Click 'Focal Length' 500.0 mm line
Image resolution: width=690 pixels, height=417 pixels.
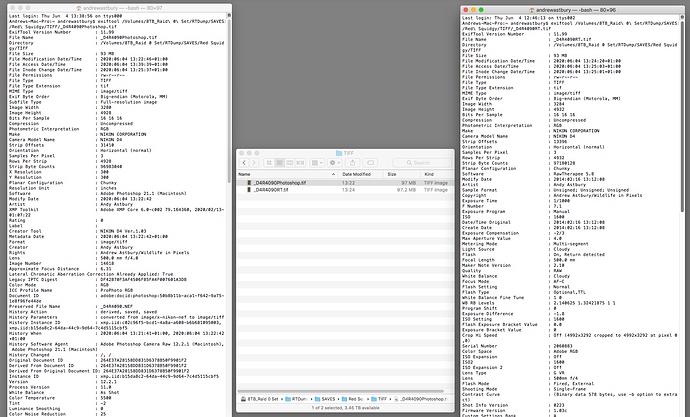tap(517, 260)
